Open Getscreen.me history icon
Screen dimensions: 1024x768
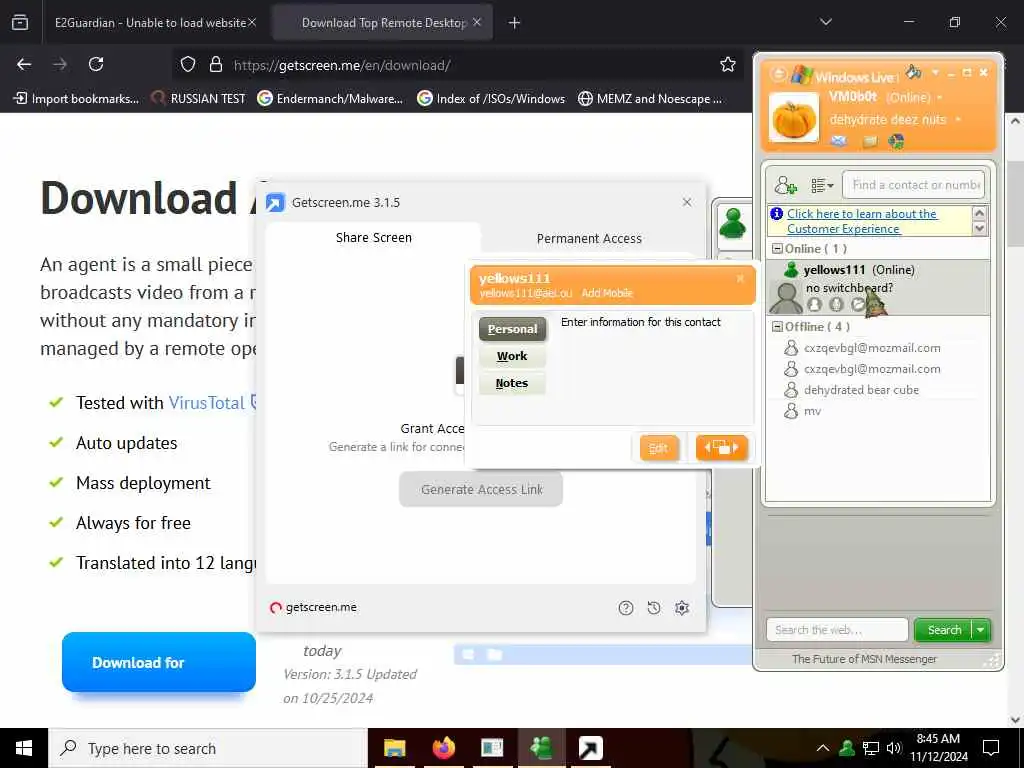(x=654, y=608)
